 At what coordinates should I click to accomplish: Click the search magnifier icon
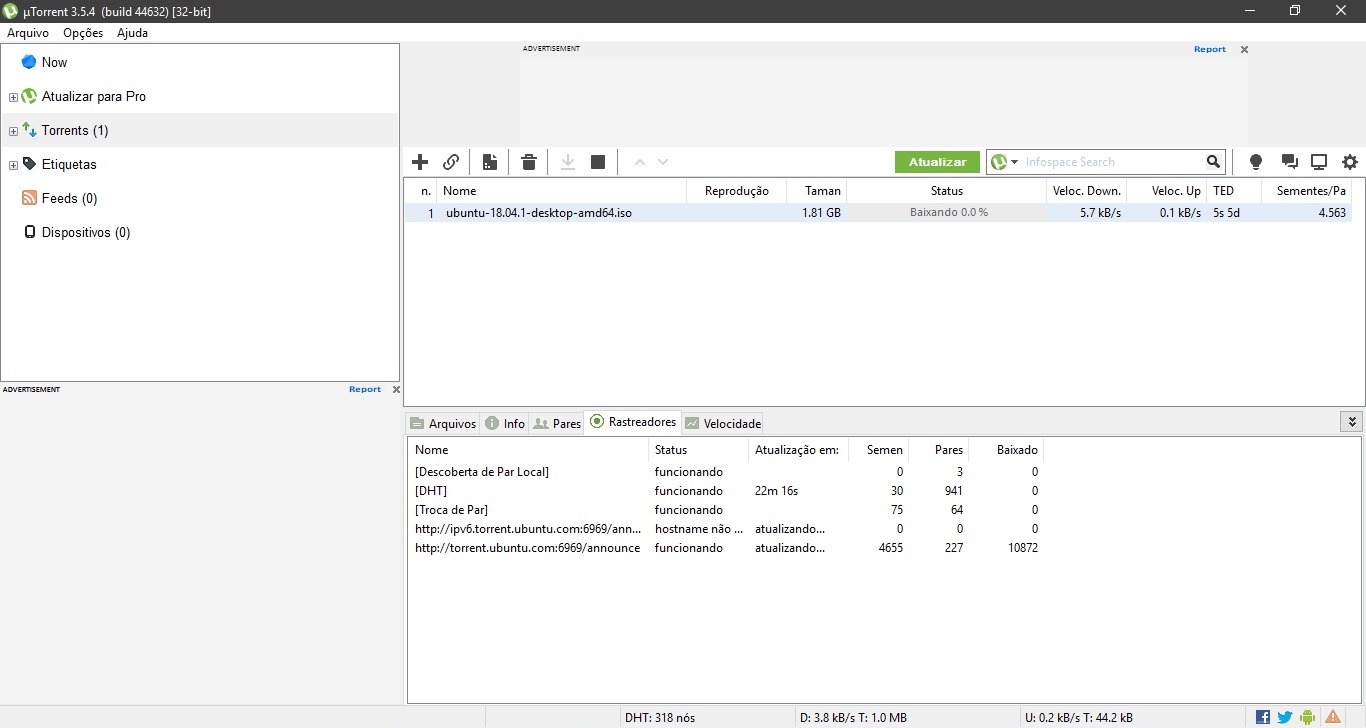pyautogui.click(x=1213, y=162)
